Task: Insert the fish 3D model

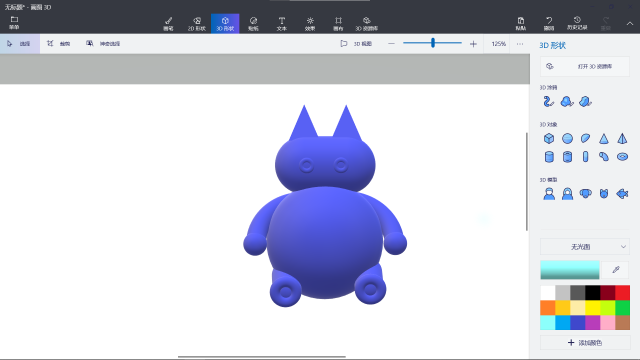Action: [x=622, y=193]
